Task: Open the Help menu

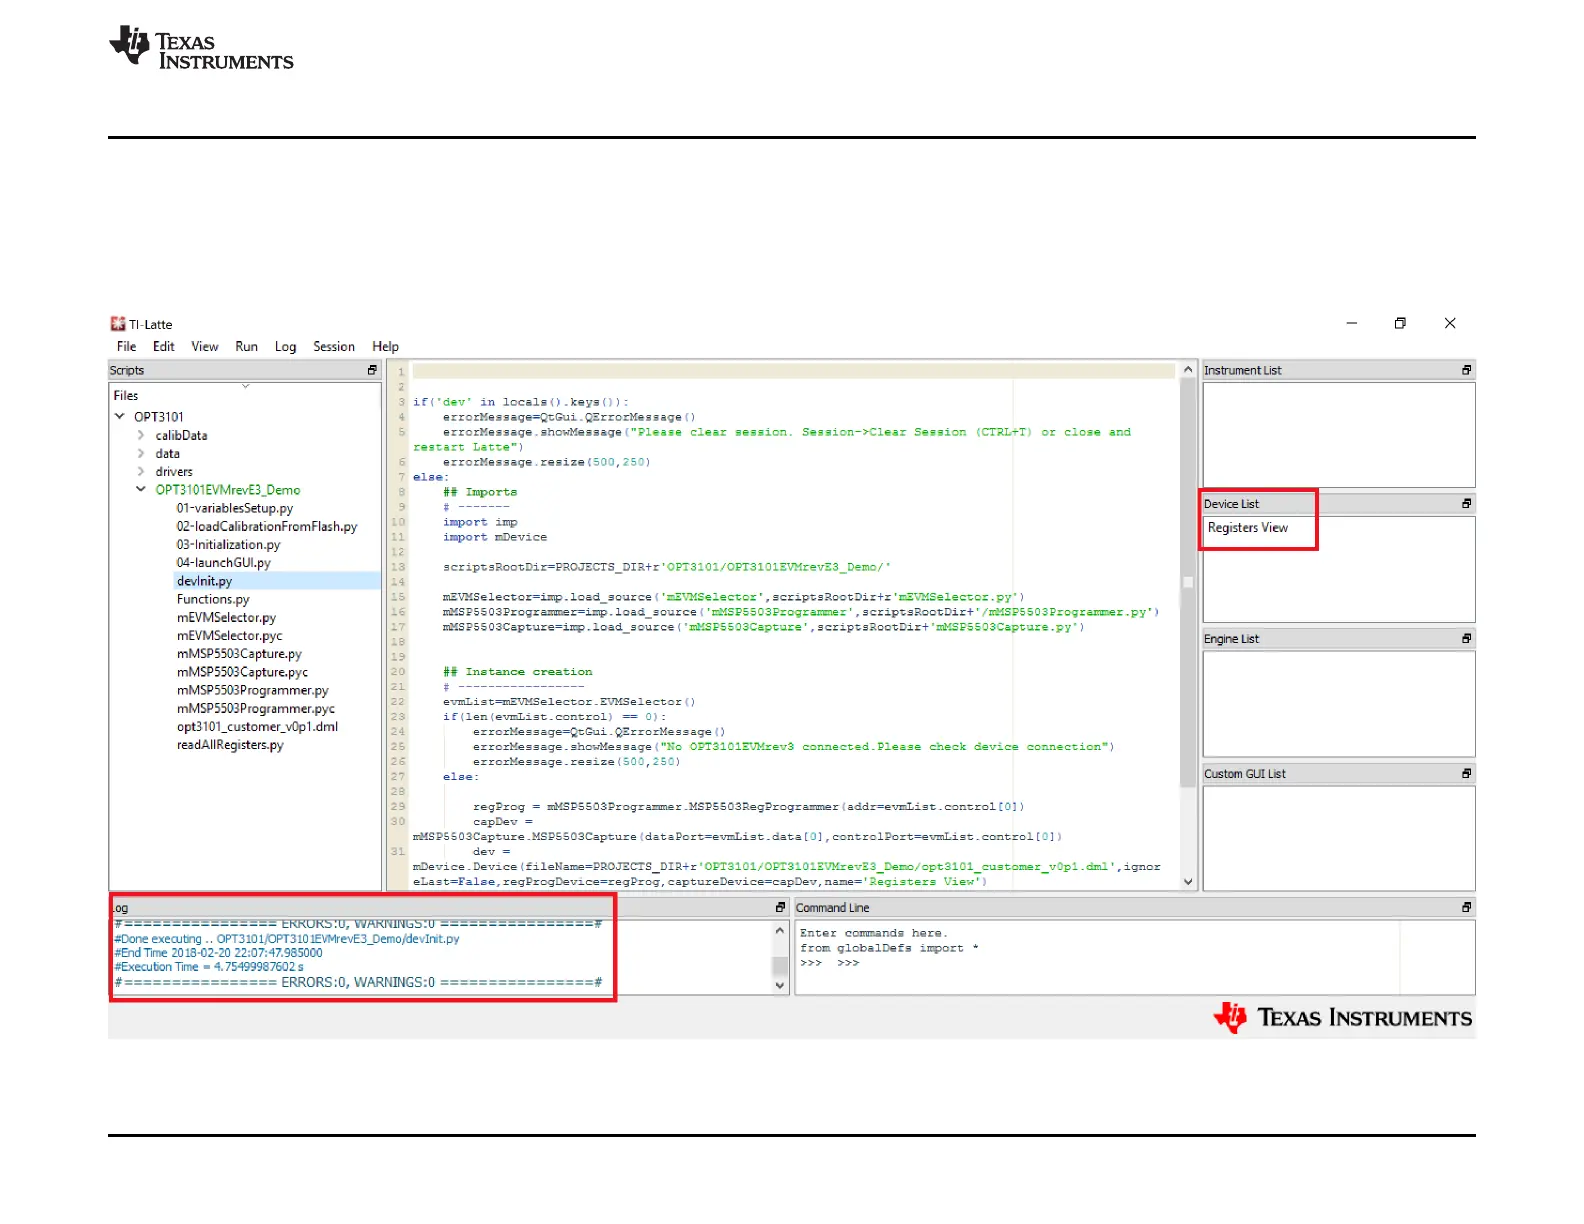Action: pos(385,347)
